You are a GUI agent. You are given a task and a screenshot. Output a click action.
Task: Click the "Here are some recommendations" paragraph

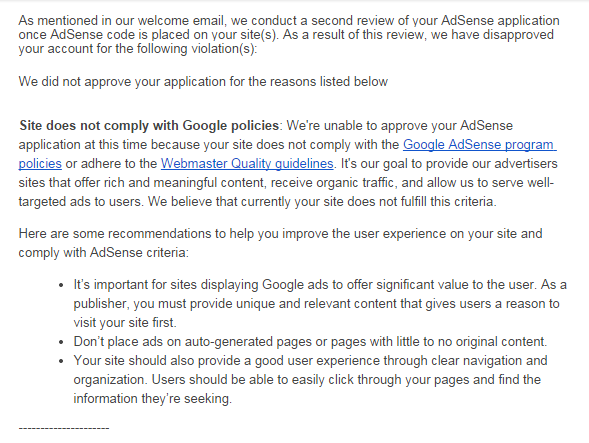tap(280, 243)
